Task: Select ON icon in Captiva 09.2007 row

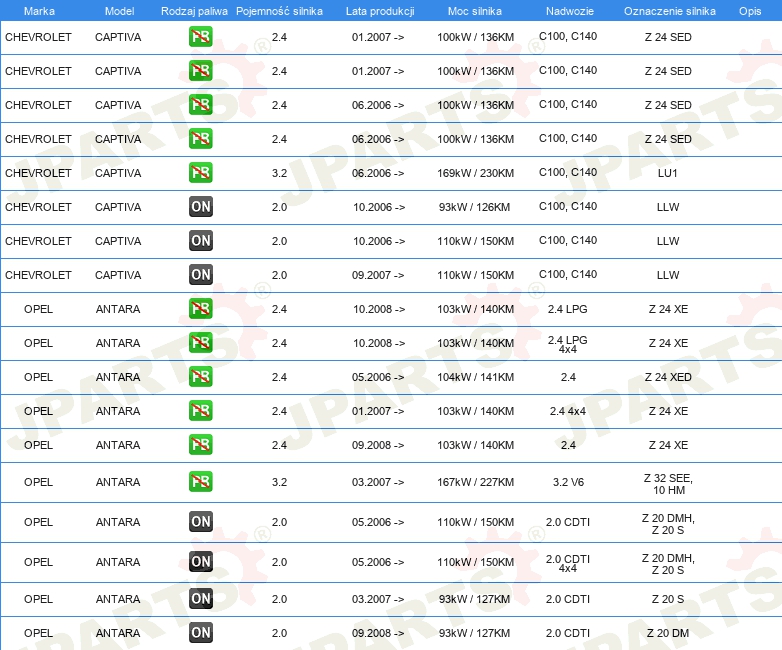Action: (x=200, y=275)
